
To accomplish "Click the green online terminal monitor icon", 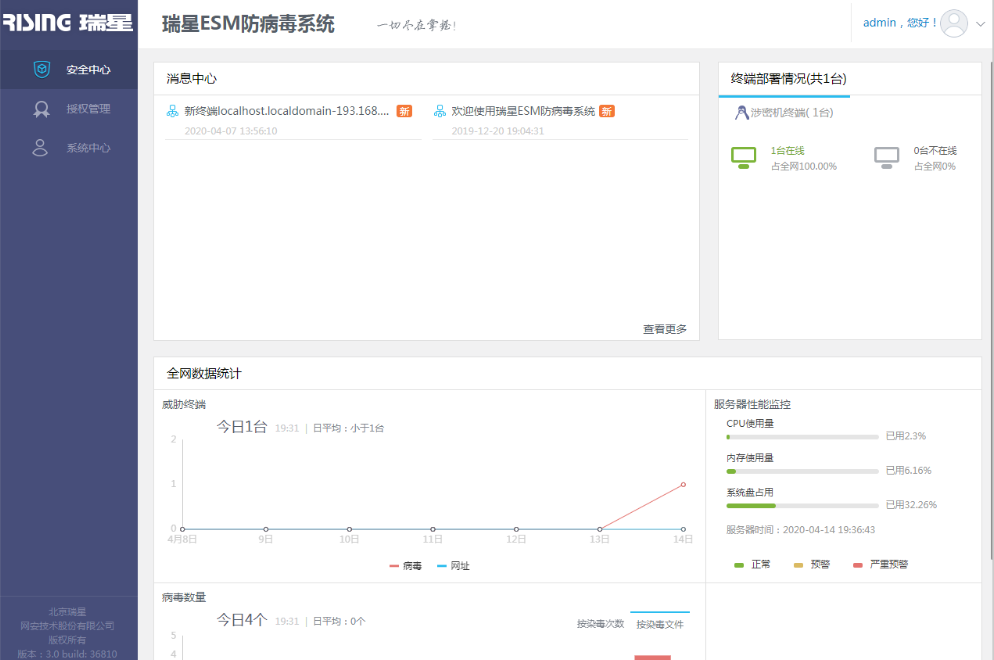I will 743,157.
